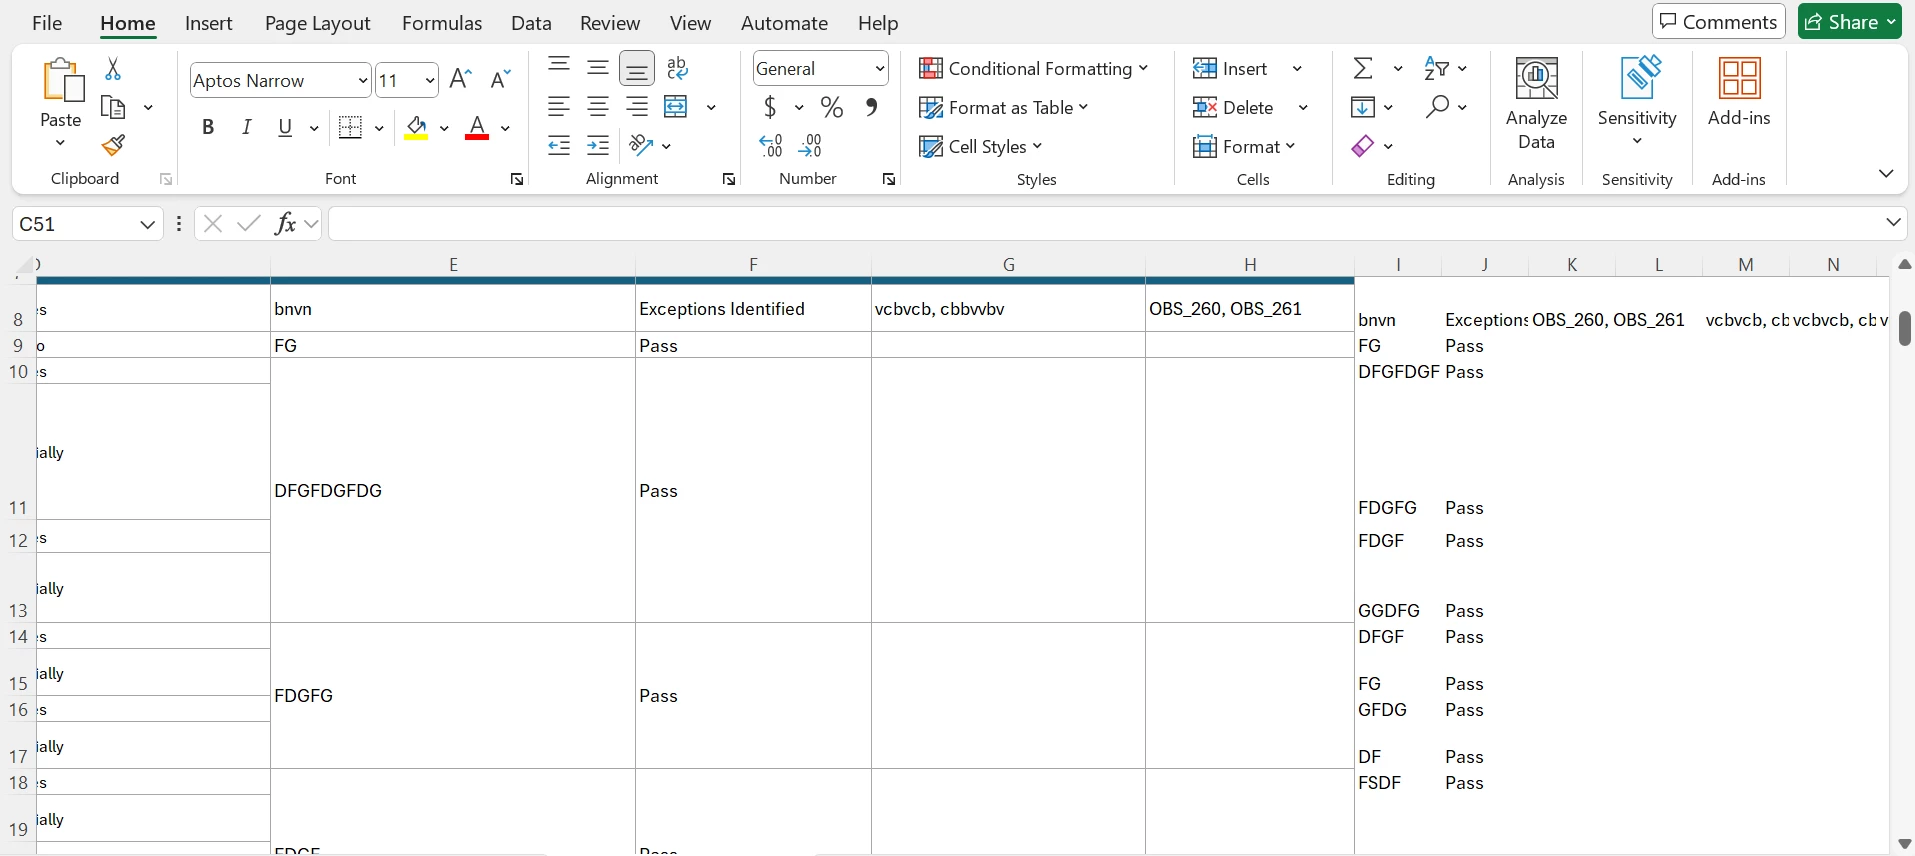Apply the yellow Fill Color

click(x=417, y=127)
